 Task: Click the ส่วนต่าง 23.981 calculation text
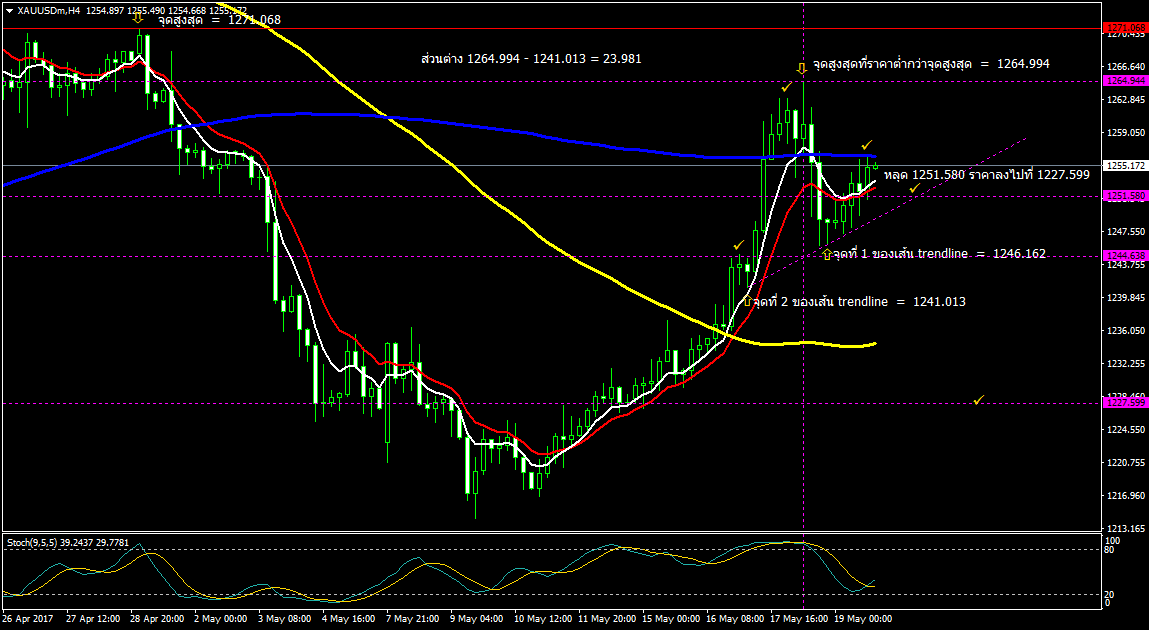pyautogui.click(x=531, y=59)
